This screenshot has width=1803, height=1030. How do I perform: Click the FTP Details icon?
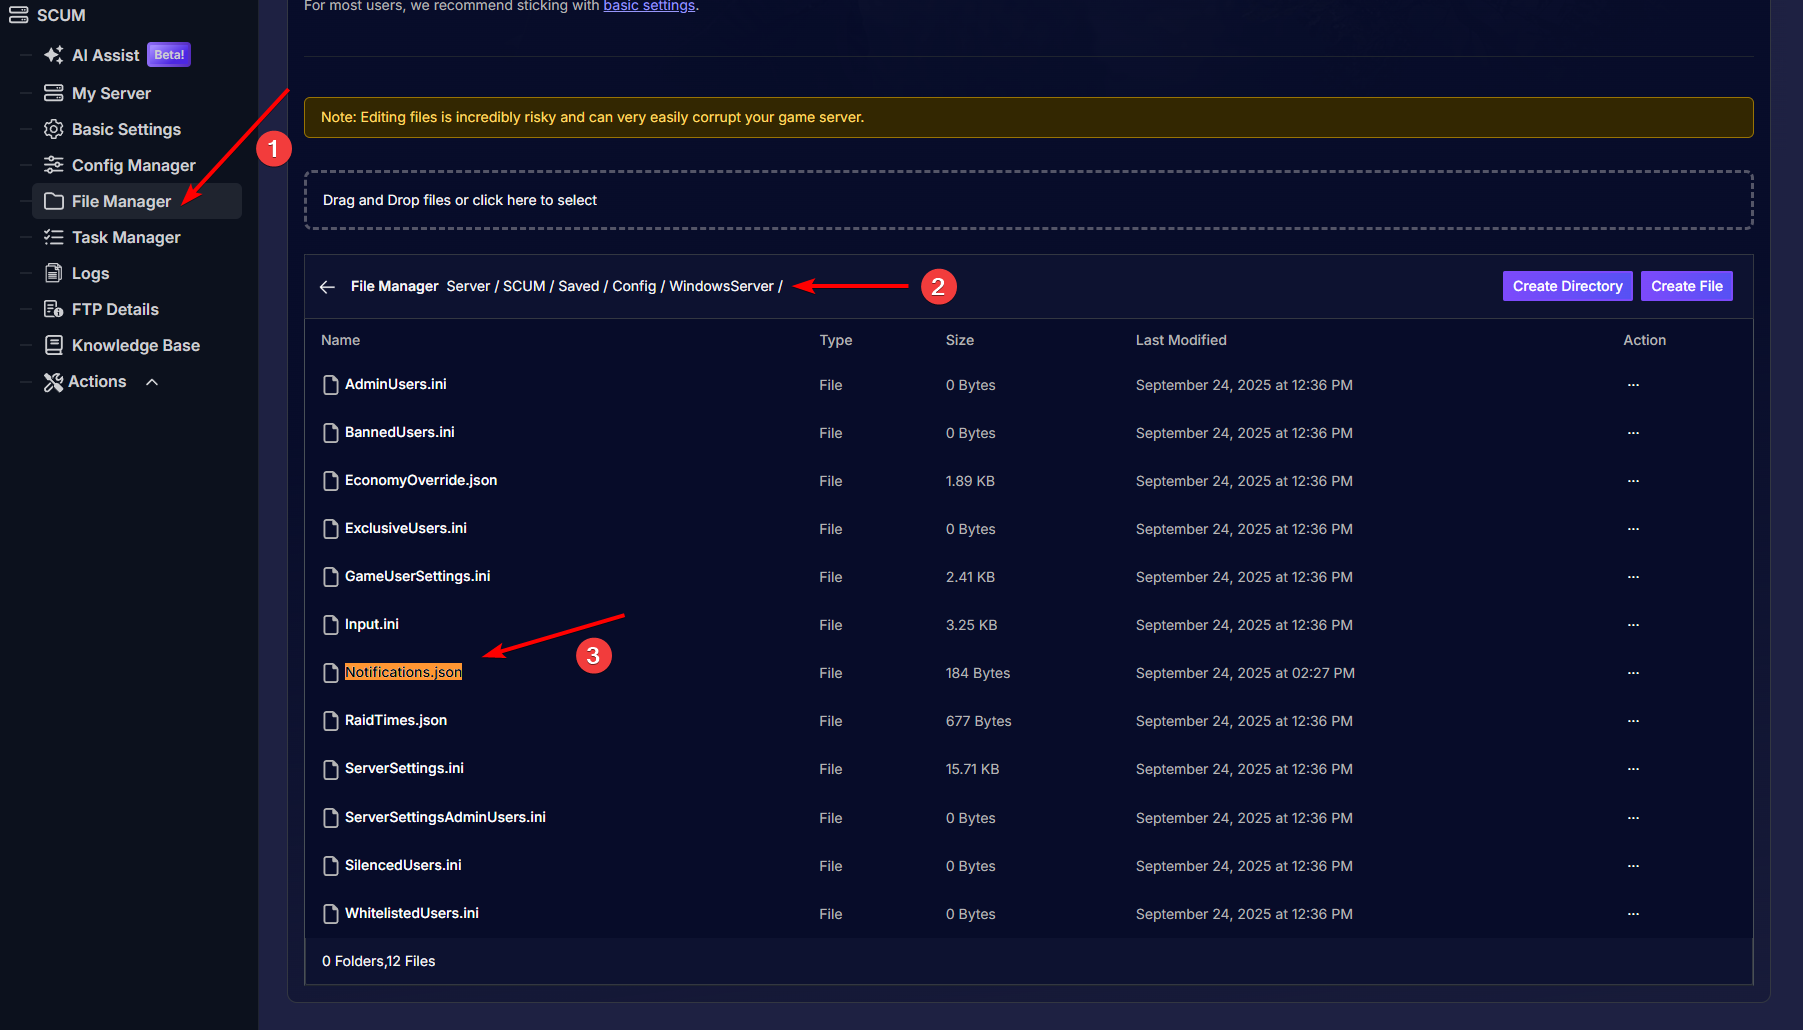(x=54, y=309)
